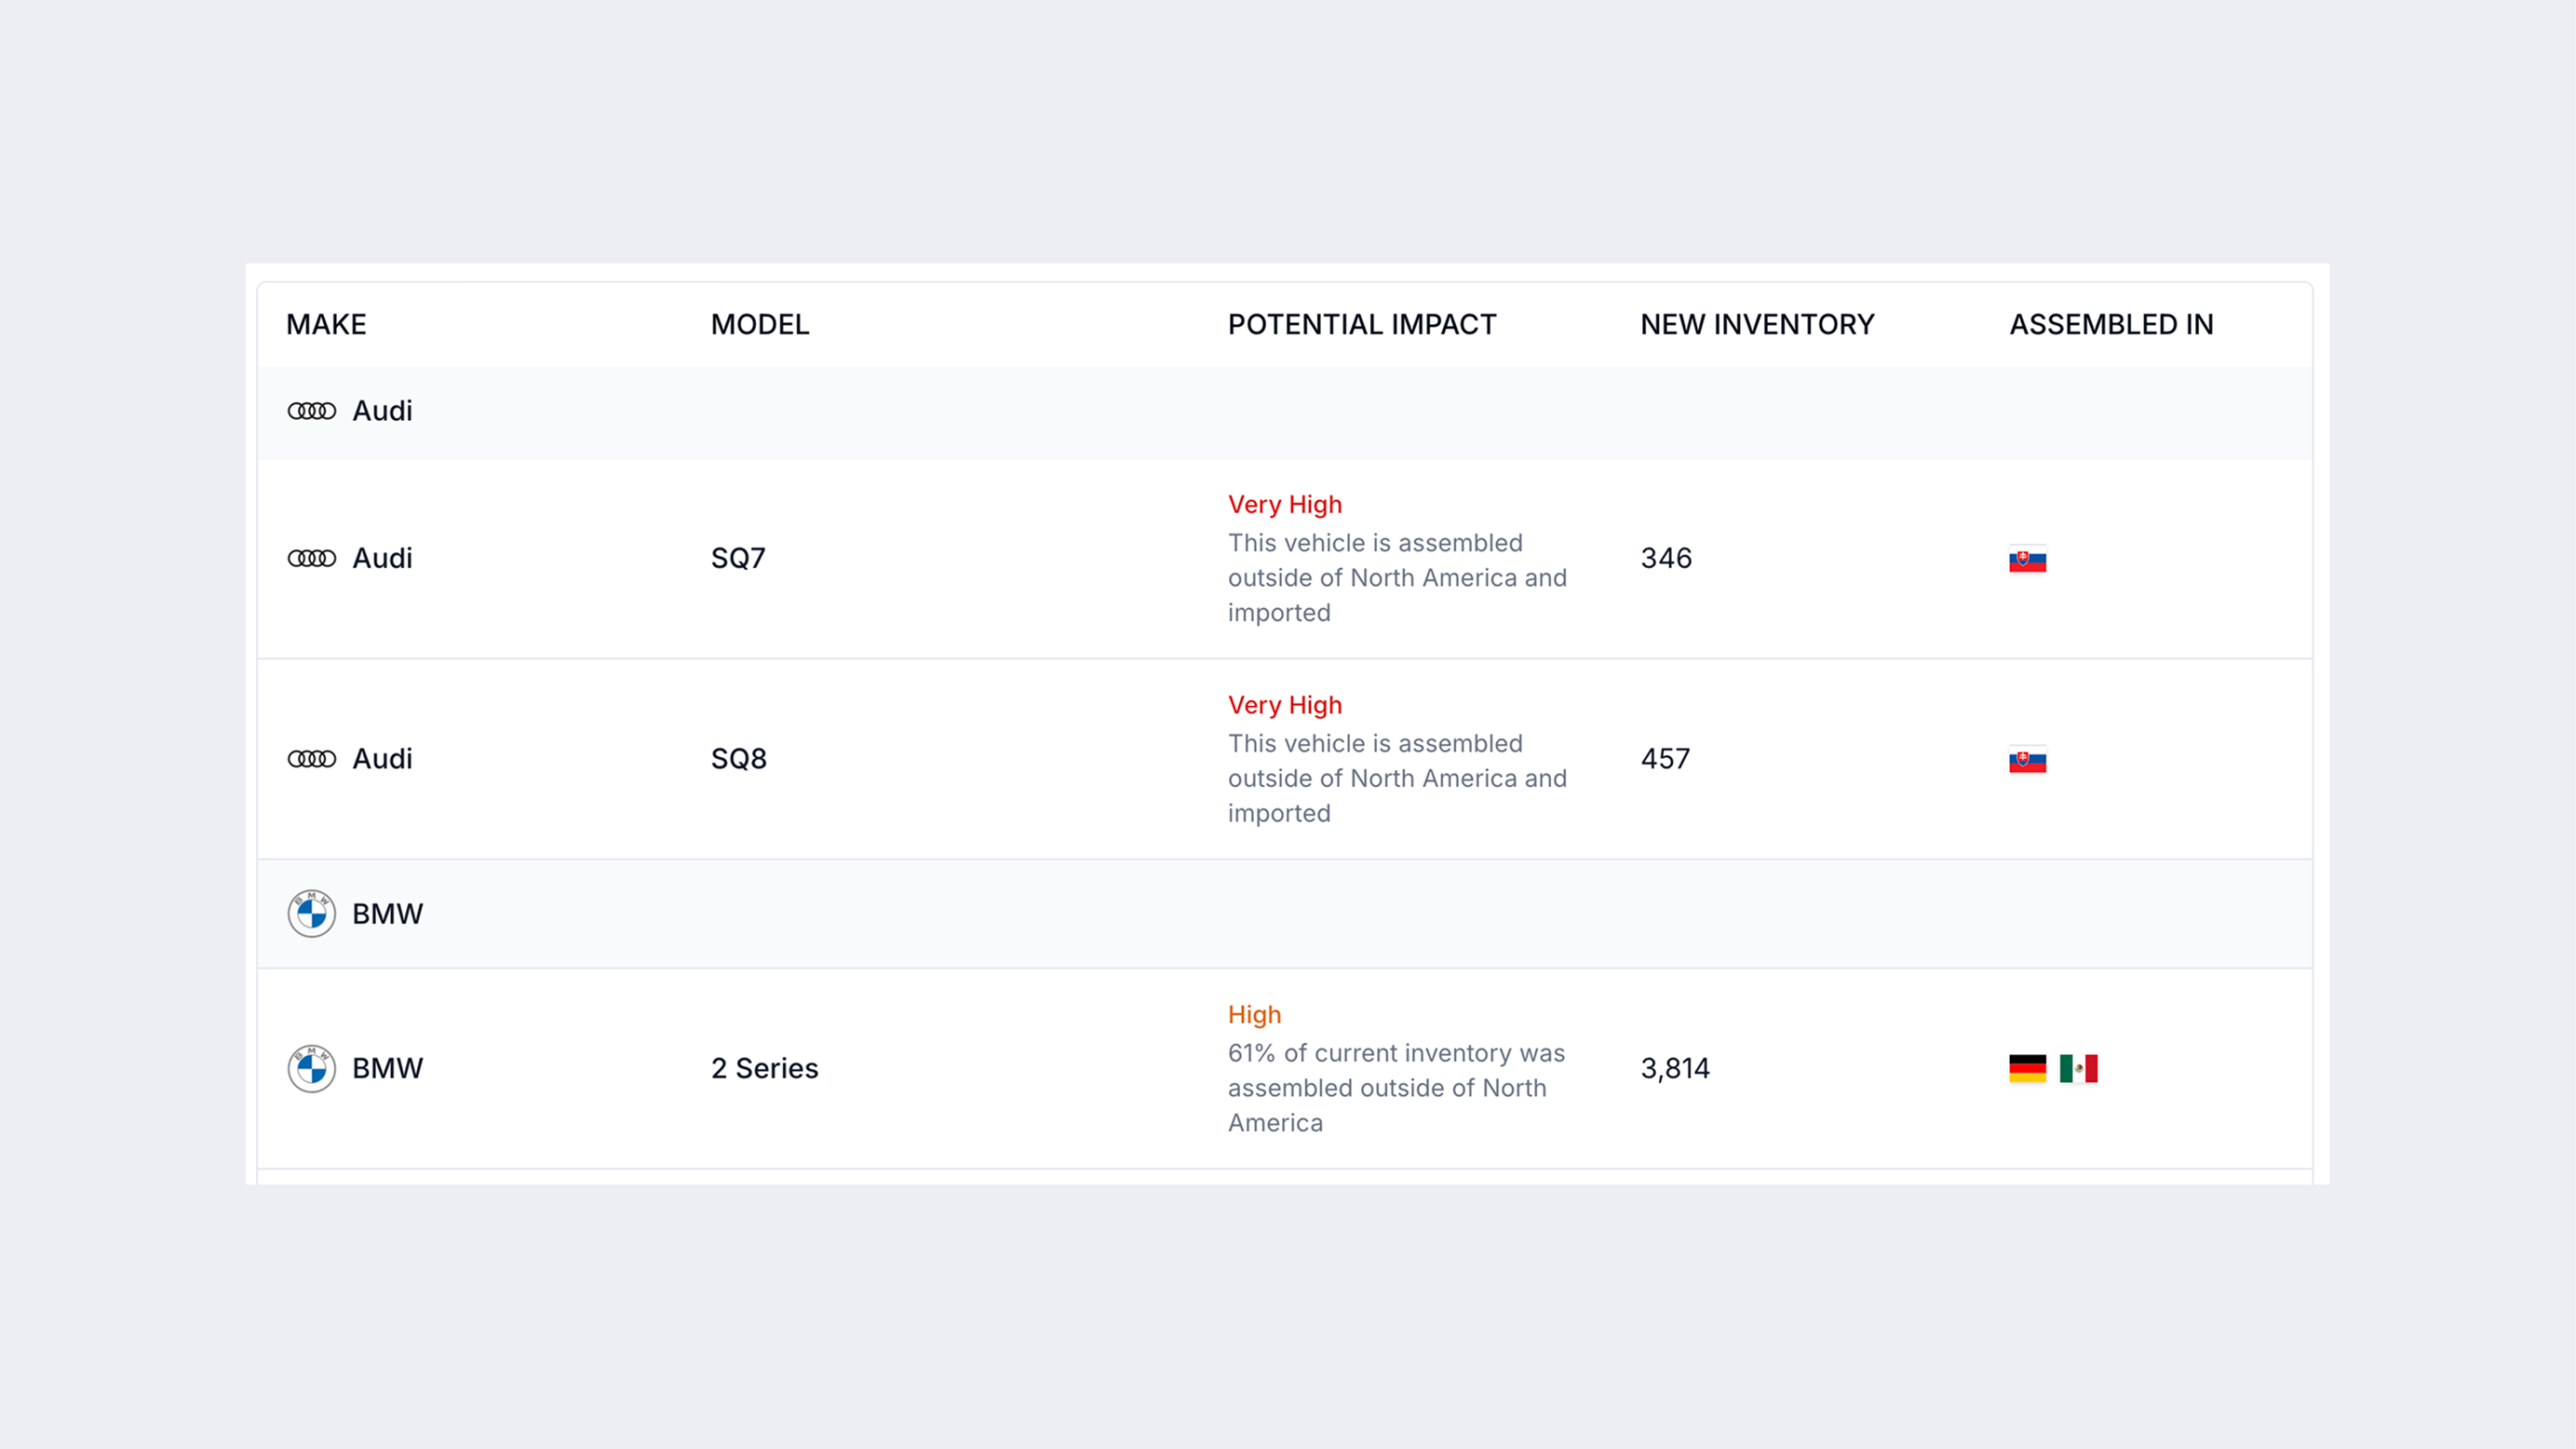Sort by the MODEL column header
The image size is (2576, 1449).
(760, 324)
